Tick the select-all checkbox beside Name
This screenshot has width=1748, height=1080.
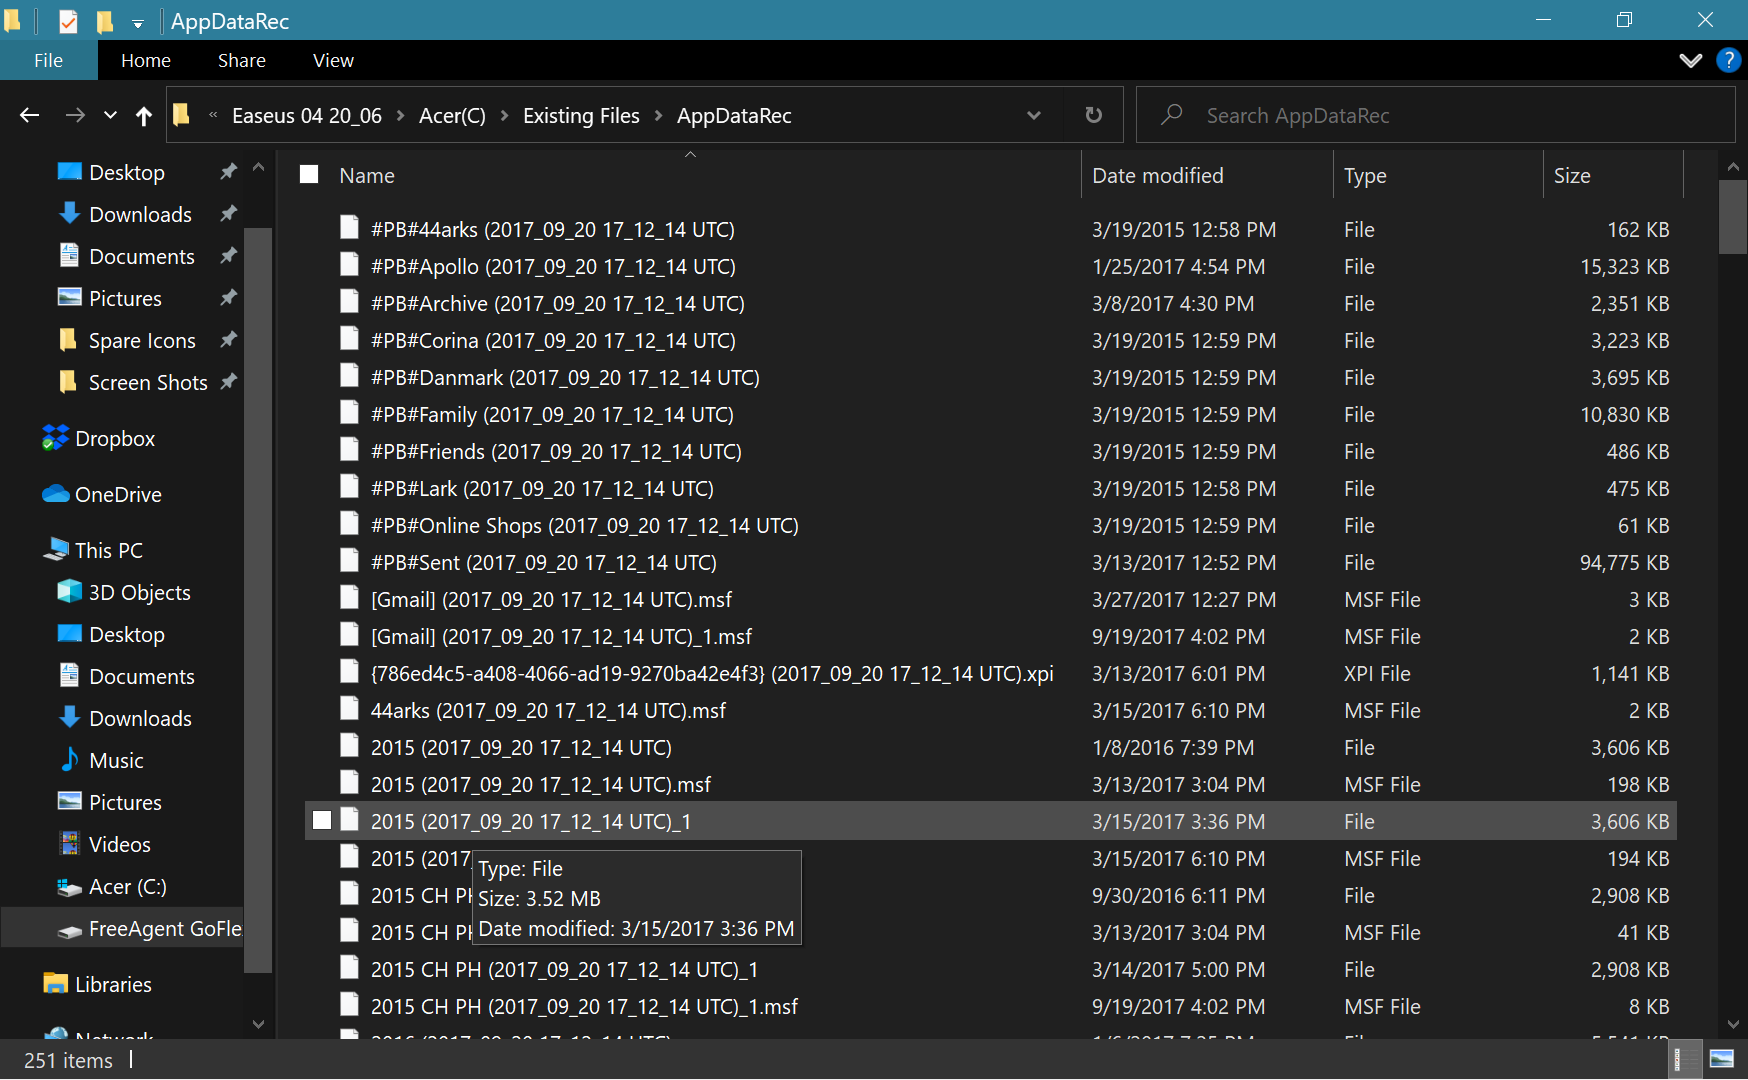[309, 175]
